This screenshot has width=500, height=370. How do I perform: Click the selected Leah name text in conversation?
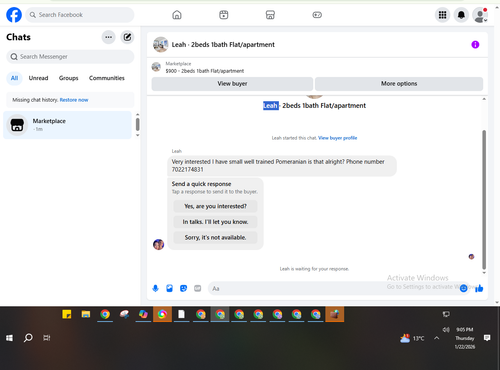coord(271,106)
